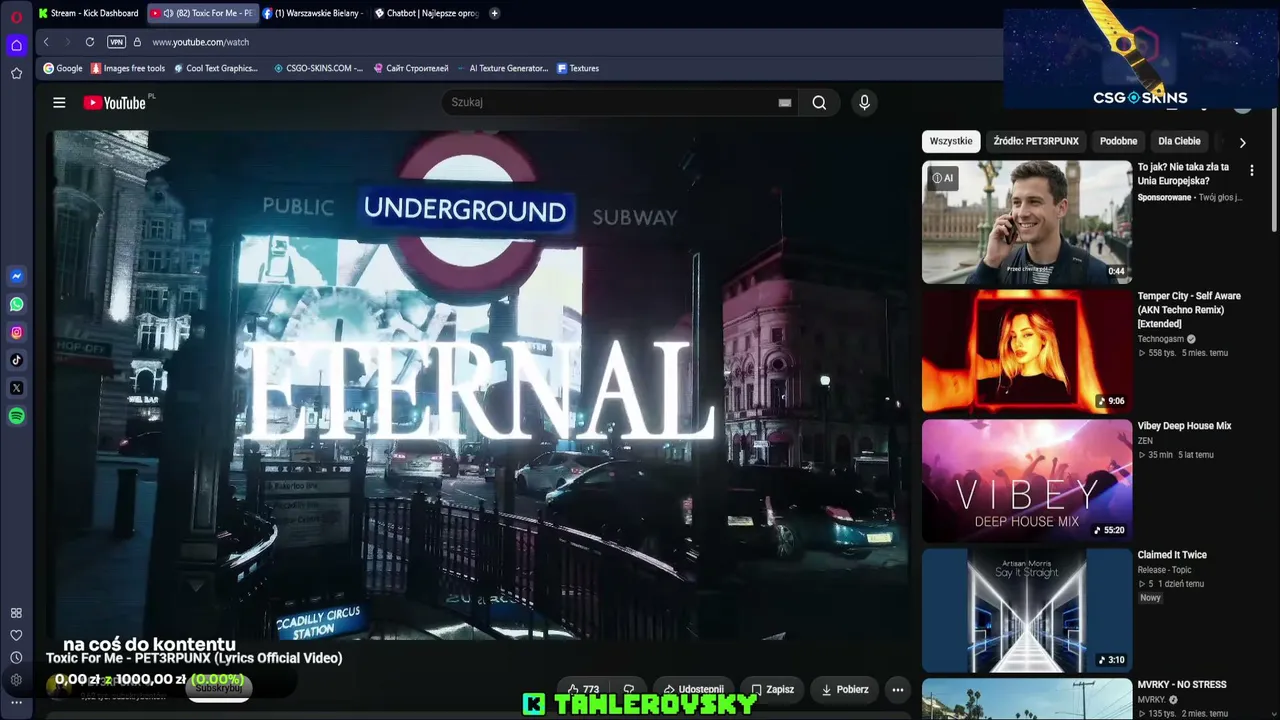This screenshot has width=1280, height=720.
Task: Open the sidebar three-dot more menu
Action: tap(16, 702)
